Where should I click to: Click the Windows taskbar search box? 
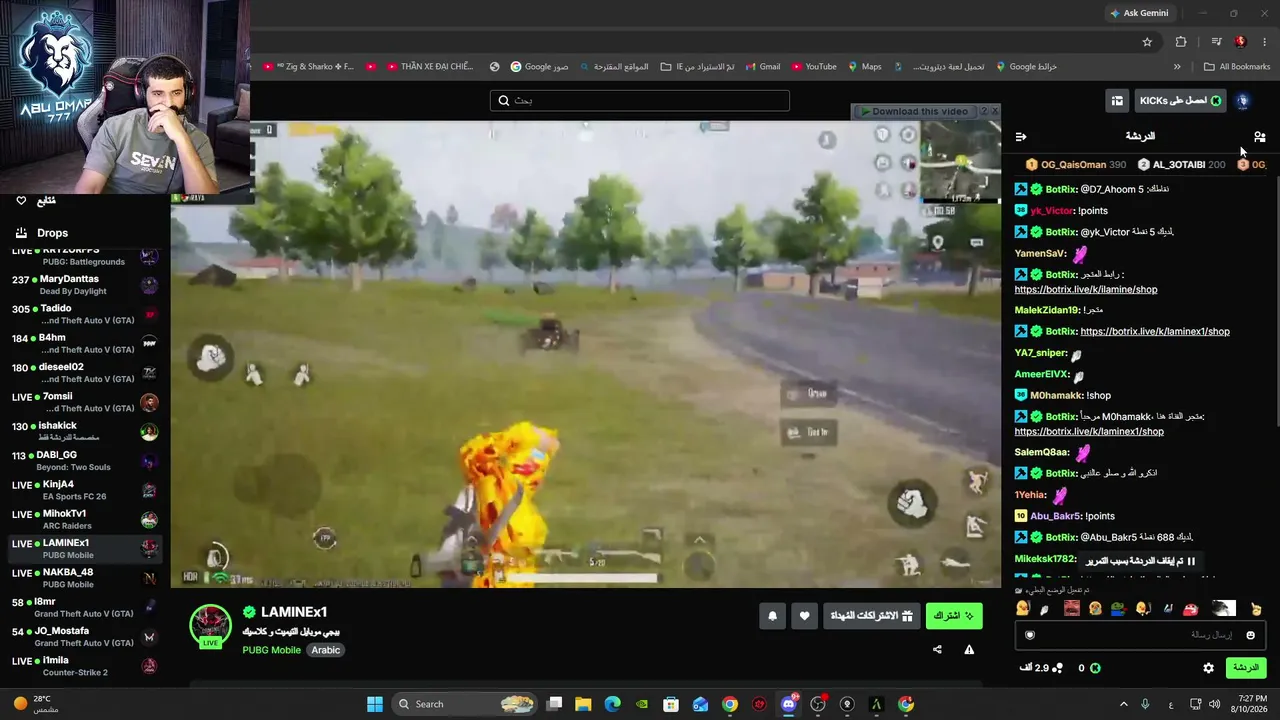click(x=466, y=704)
